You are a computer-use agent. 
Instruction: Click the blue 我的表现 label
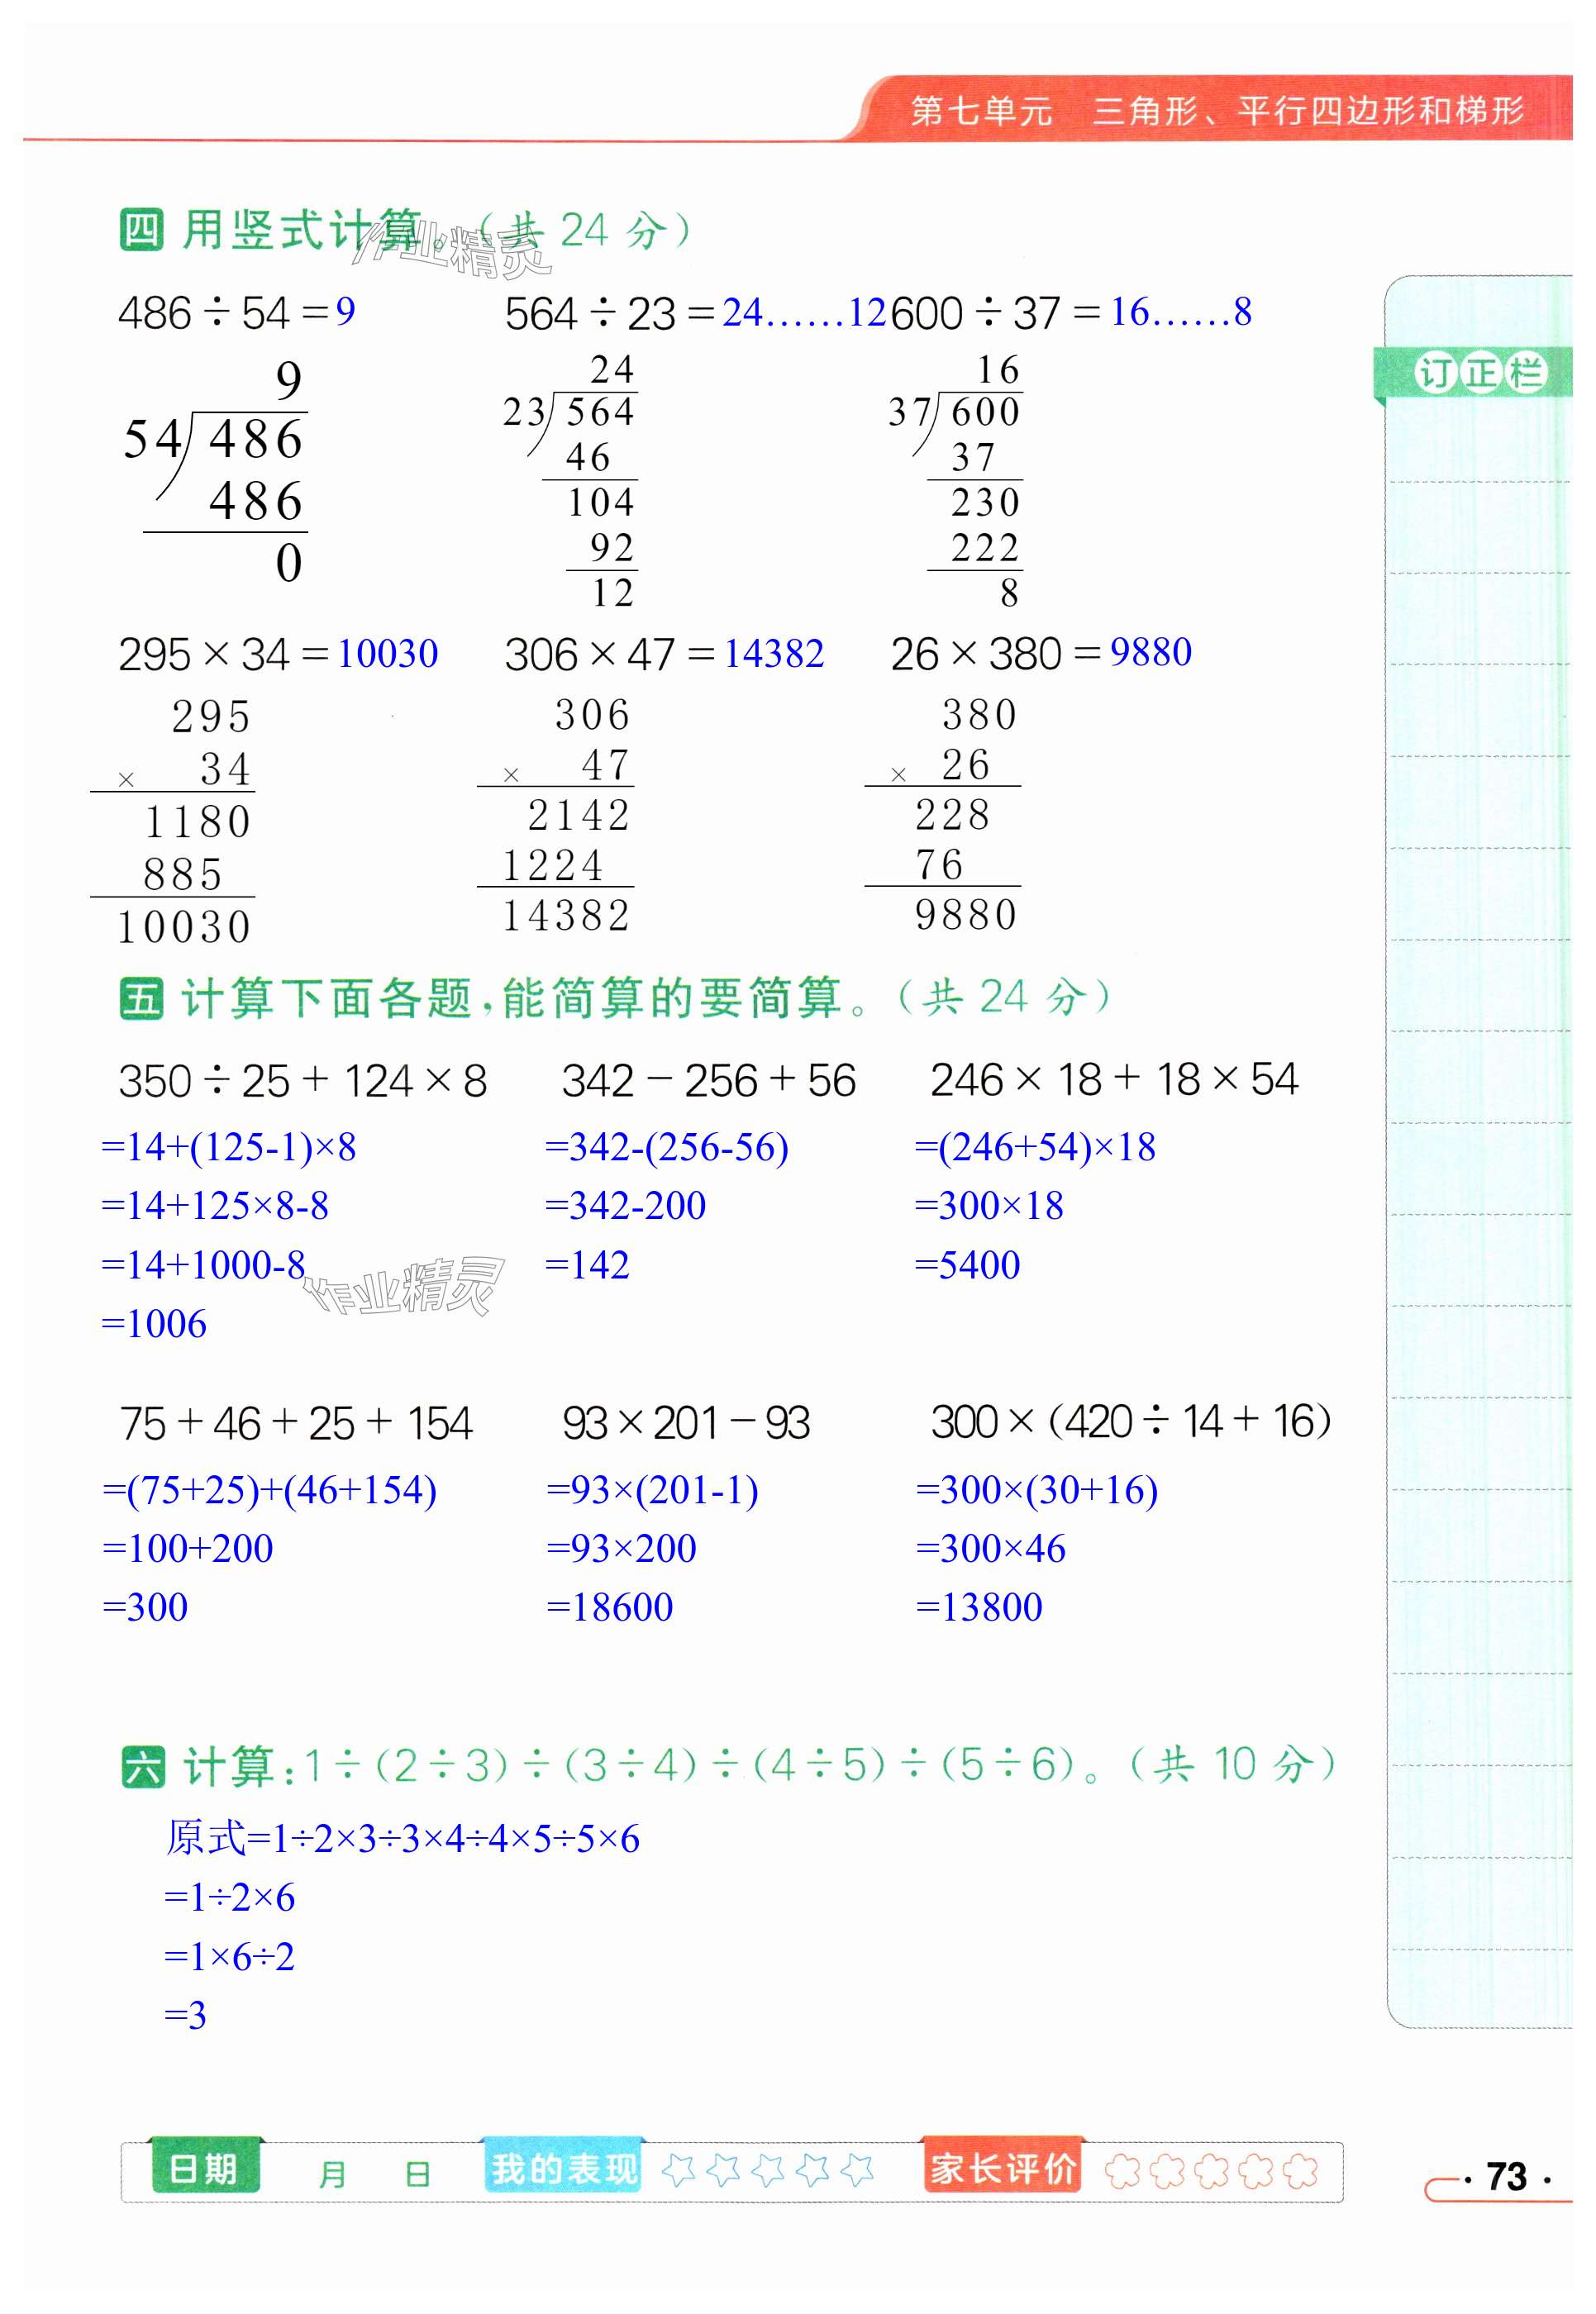pos(564,2169)
